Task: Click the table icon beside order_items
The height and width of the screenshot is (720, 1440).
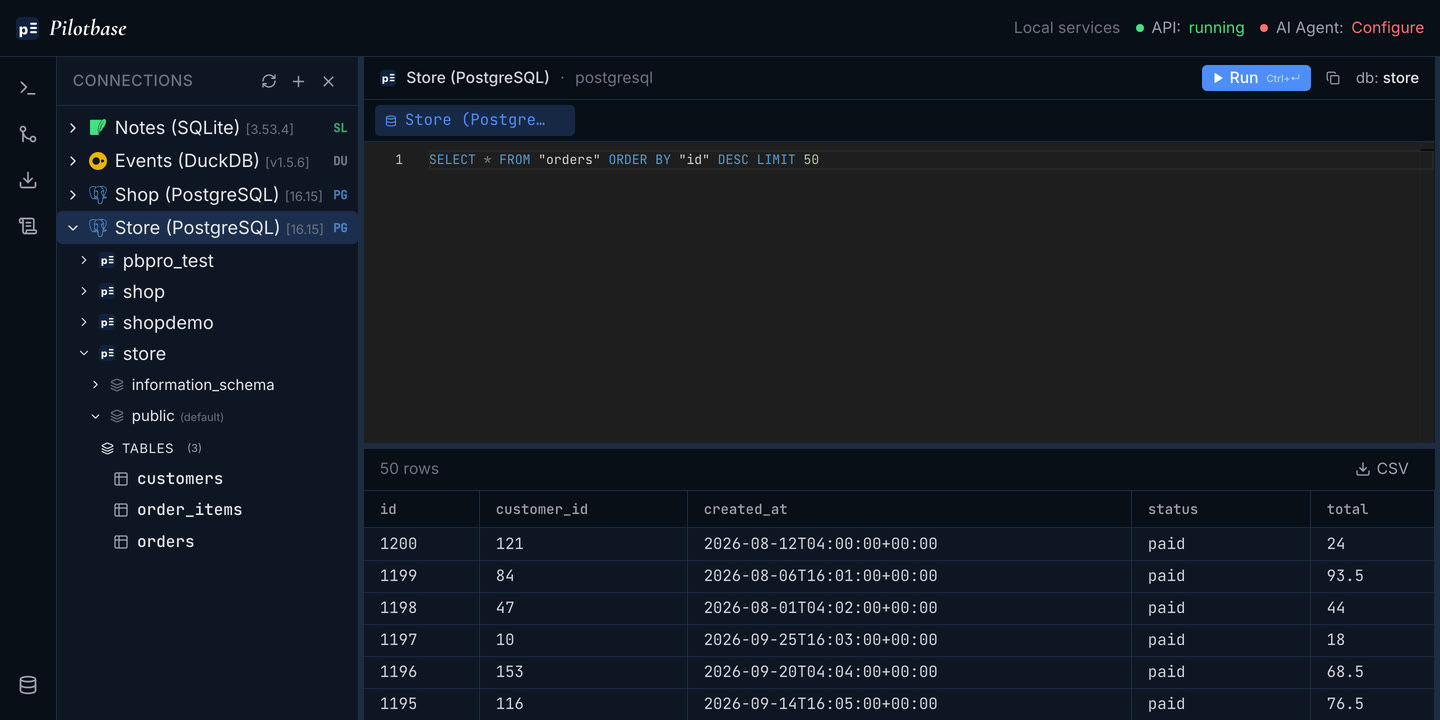Action: point(121,510)
